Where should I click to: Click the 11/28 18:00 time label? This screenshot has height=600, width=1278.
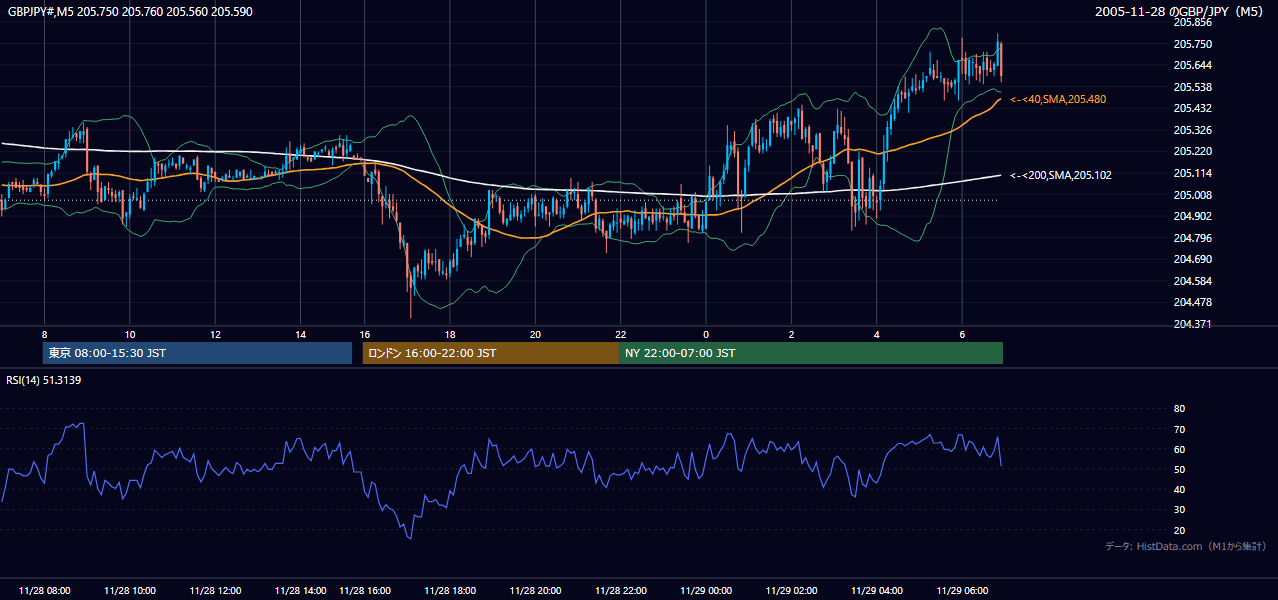pos(450,590)
